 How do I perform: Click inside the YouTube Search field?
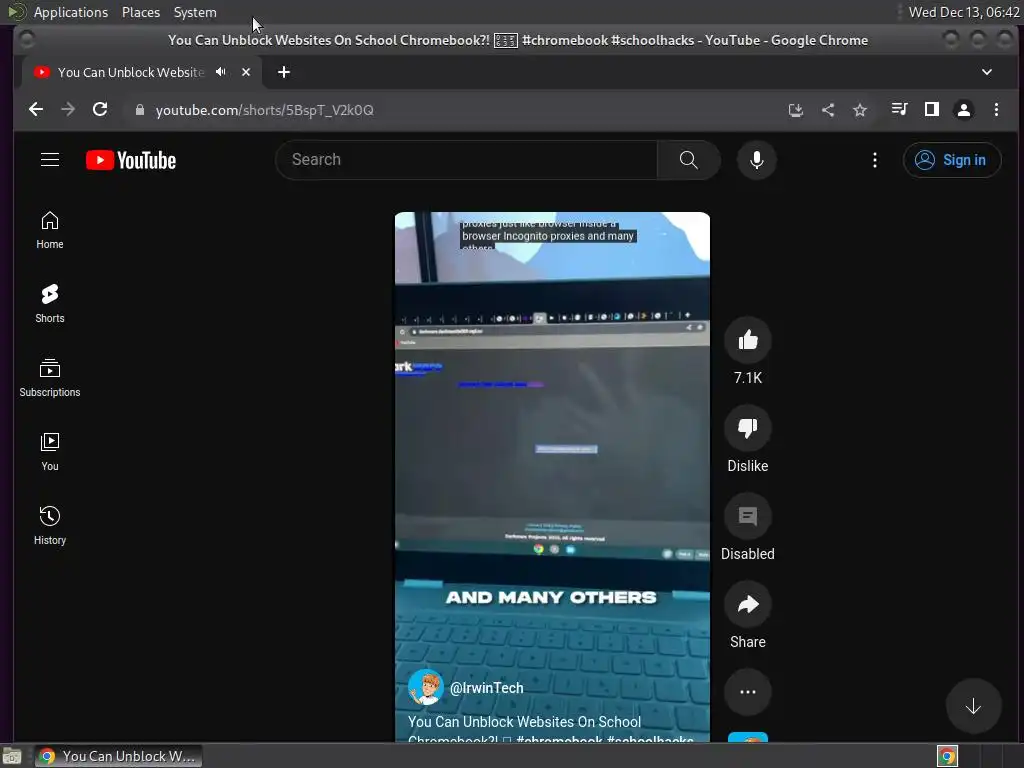pyautogui.click(x=467, y=160)
